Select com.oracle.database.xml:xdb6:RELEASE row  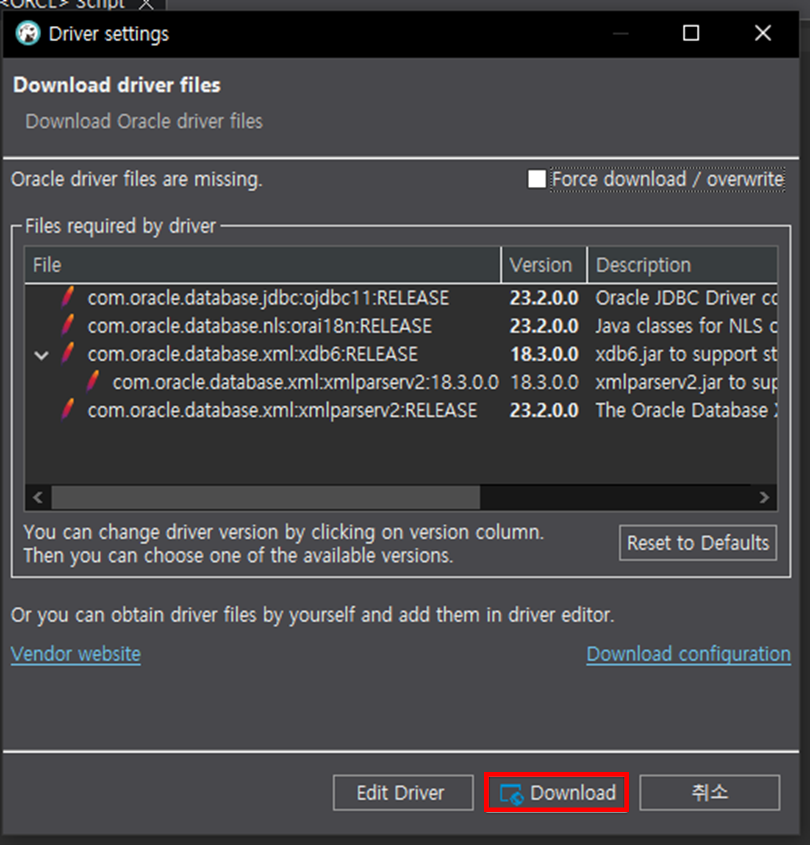(x=401, y=354)
